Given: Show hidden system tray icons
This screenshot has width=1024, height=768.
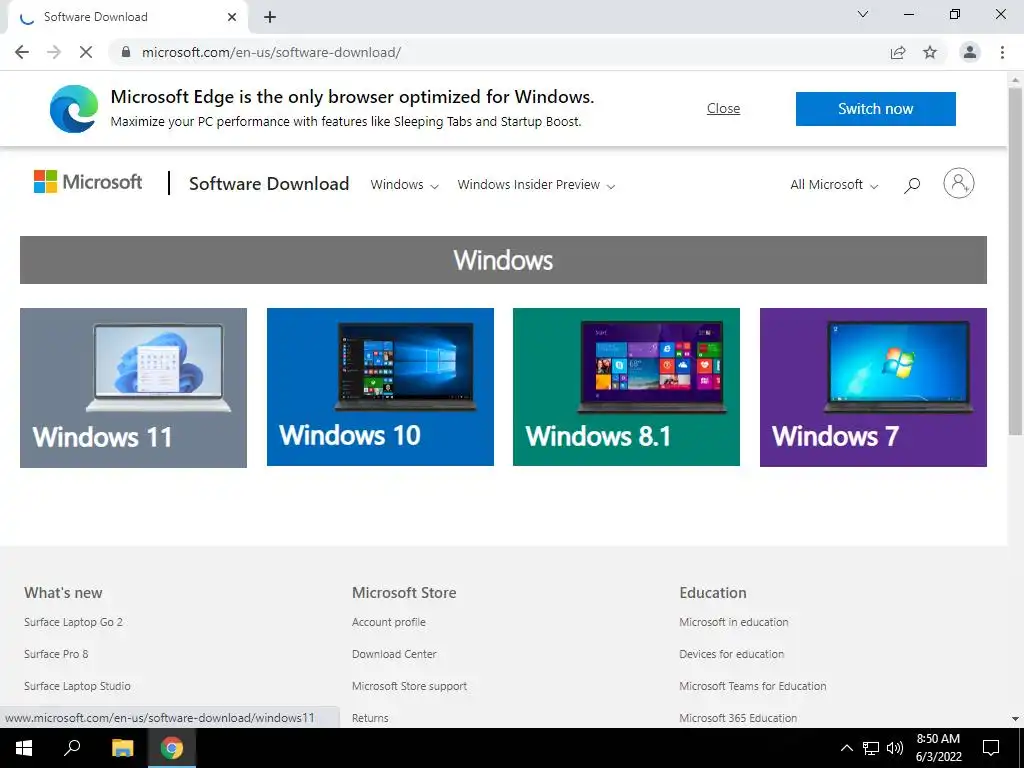Looking at the screenshot, I should [x=846, y=748].
